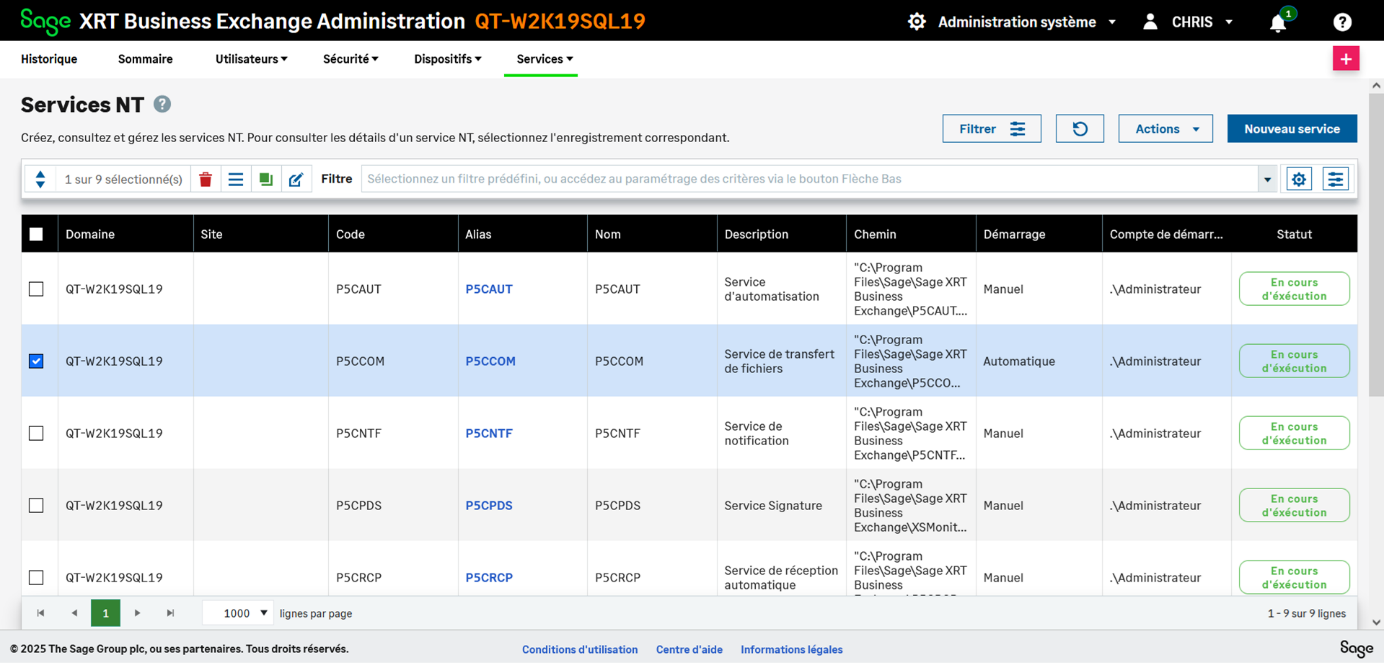This screenshot has height=663, width=1384.
Task: Click the edit pencil icon in toolbar
Action: 296,180
